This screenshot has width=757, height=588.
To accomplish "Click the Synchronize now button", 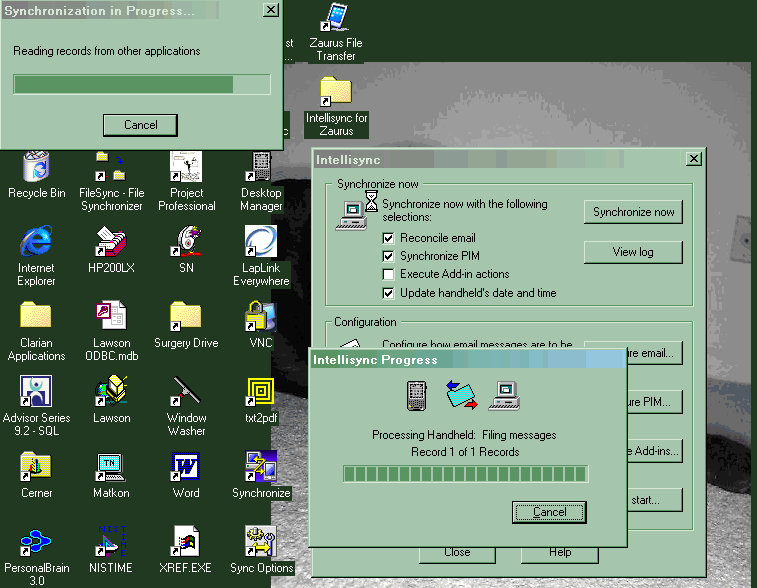I will [x=633, y=212].
